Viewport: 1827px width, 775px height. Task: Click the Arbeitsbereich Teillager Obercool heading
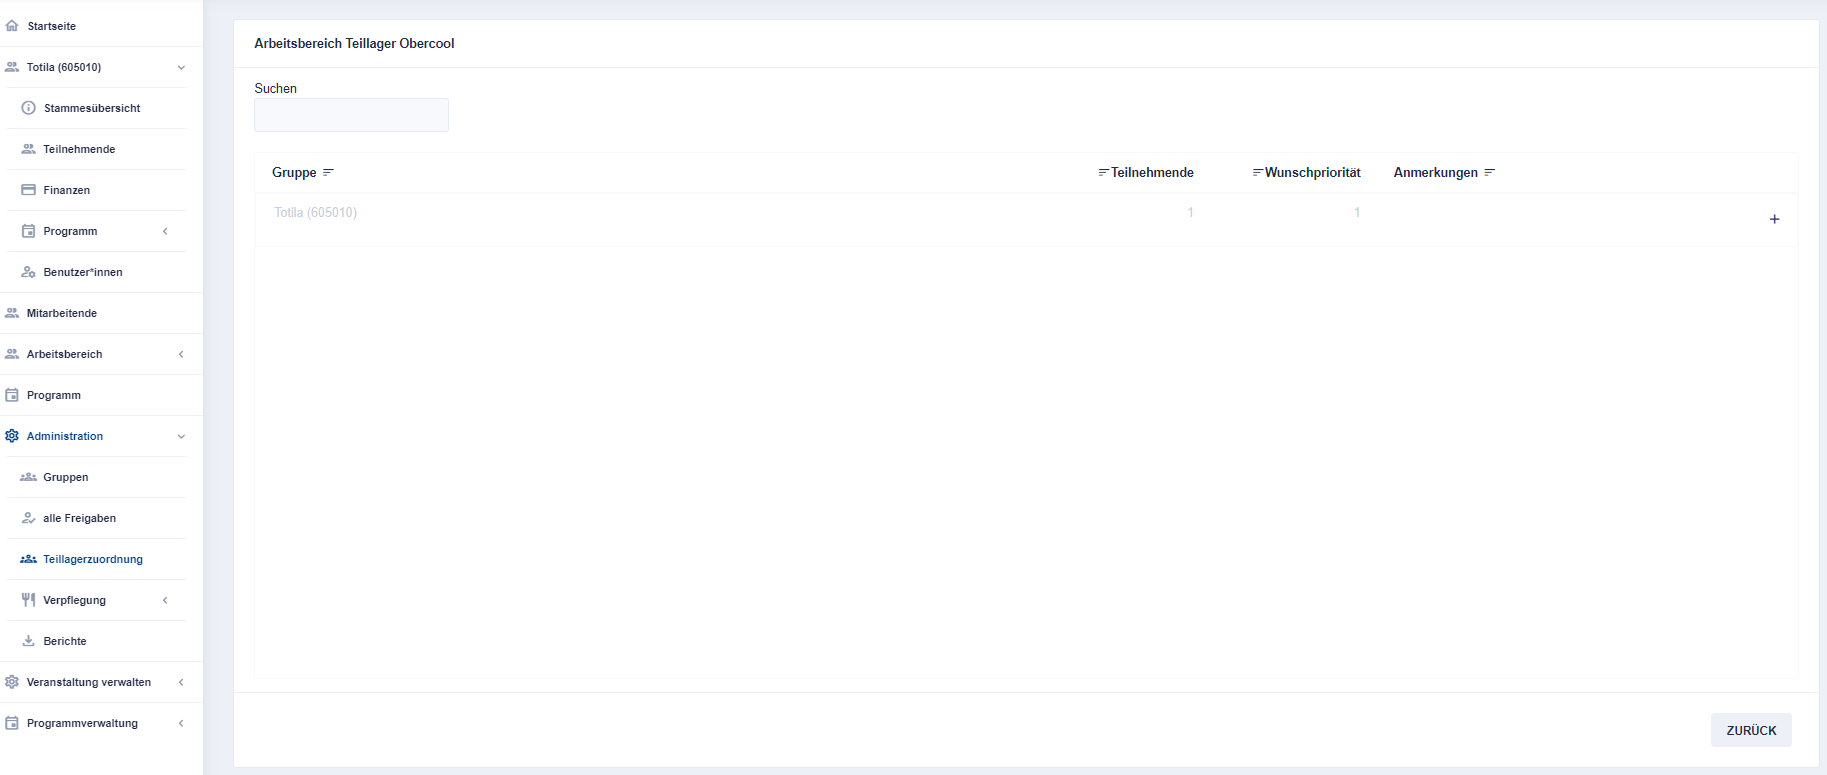pyautogui.click(x=354, y=43)
